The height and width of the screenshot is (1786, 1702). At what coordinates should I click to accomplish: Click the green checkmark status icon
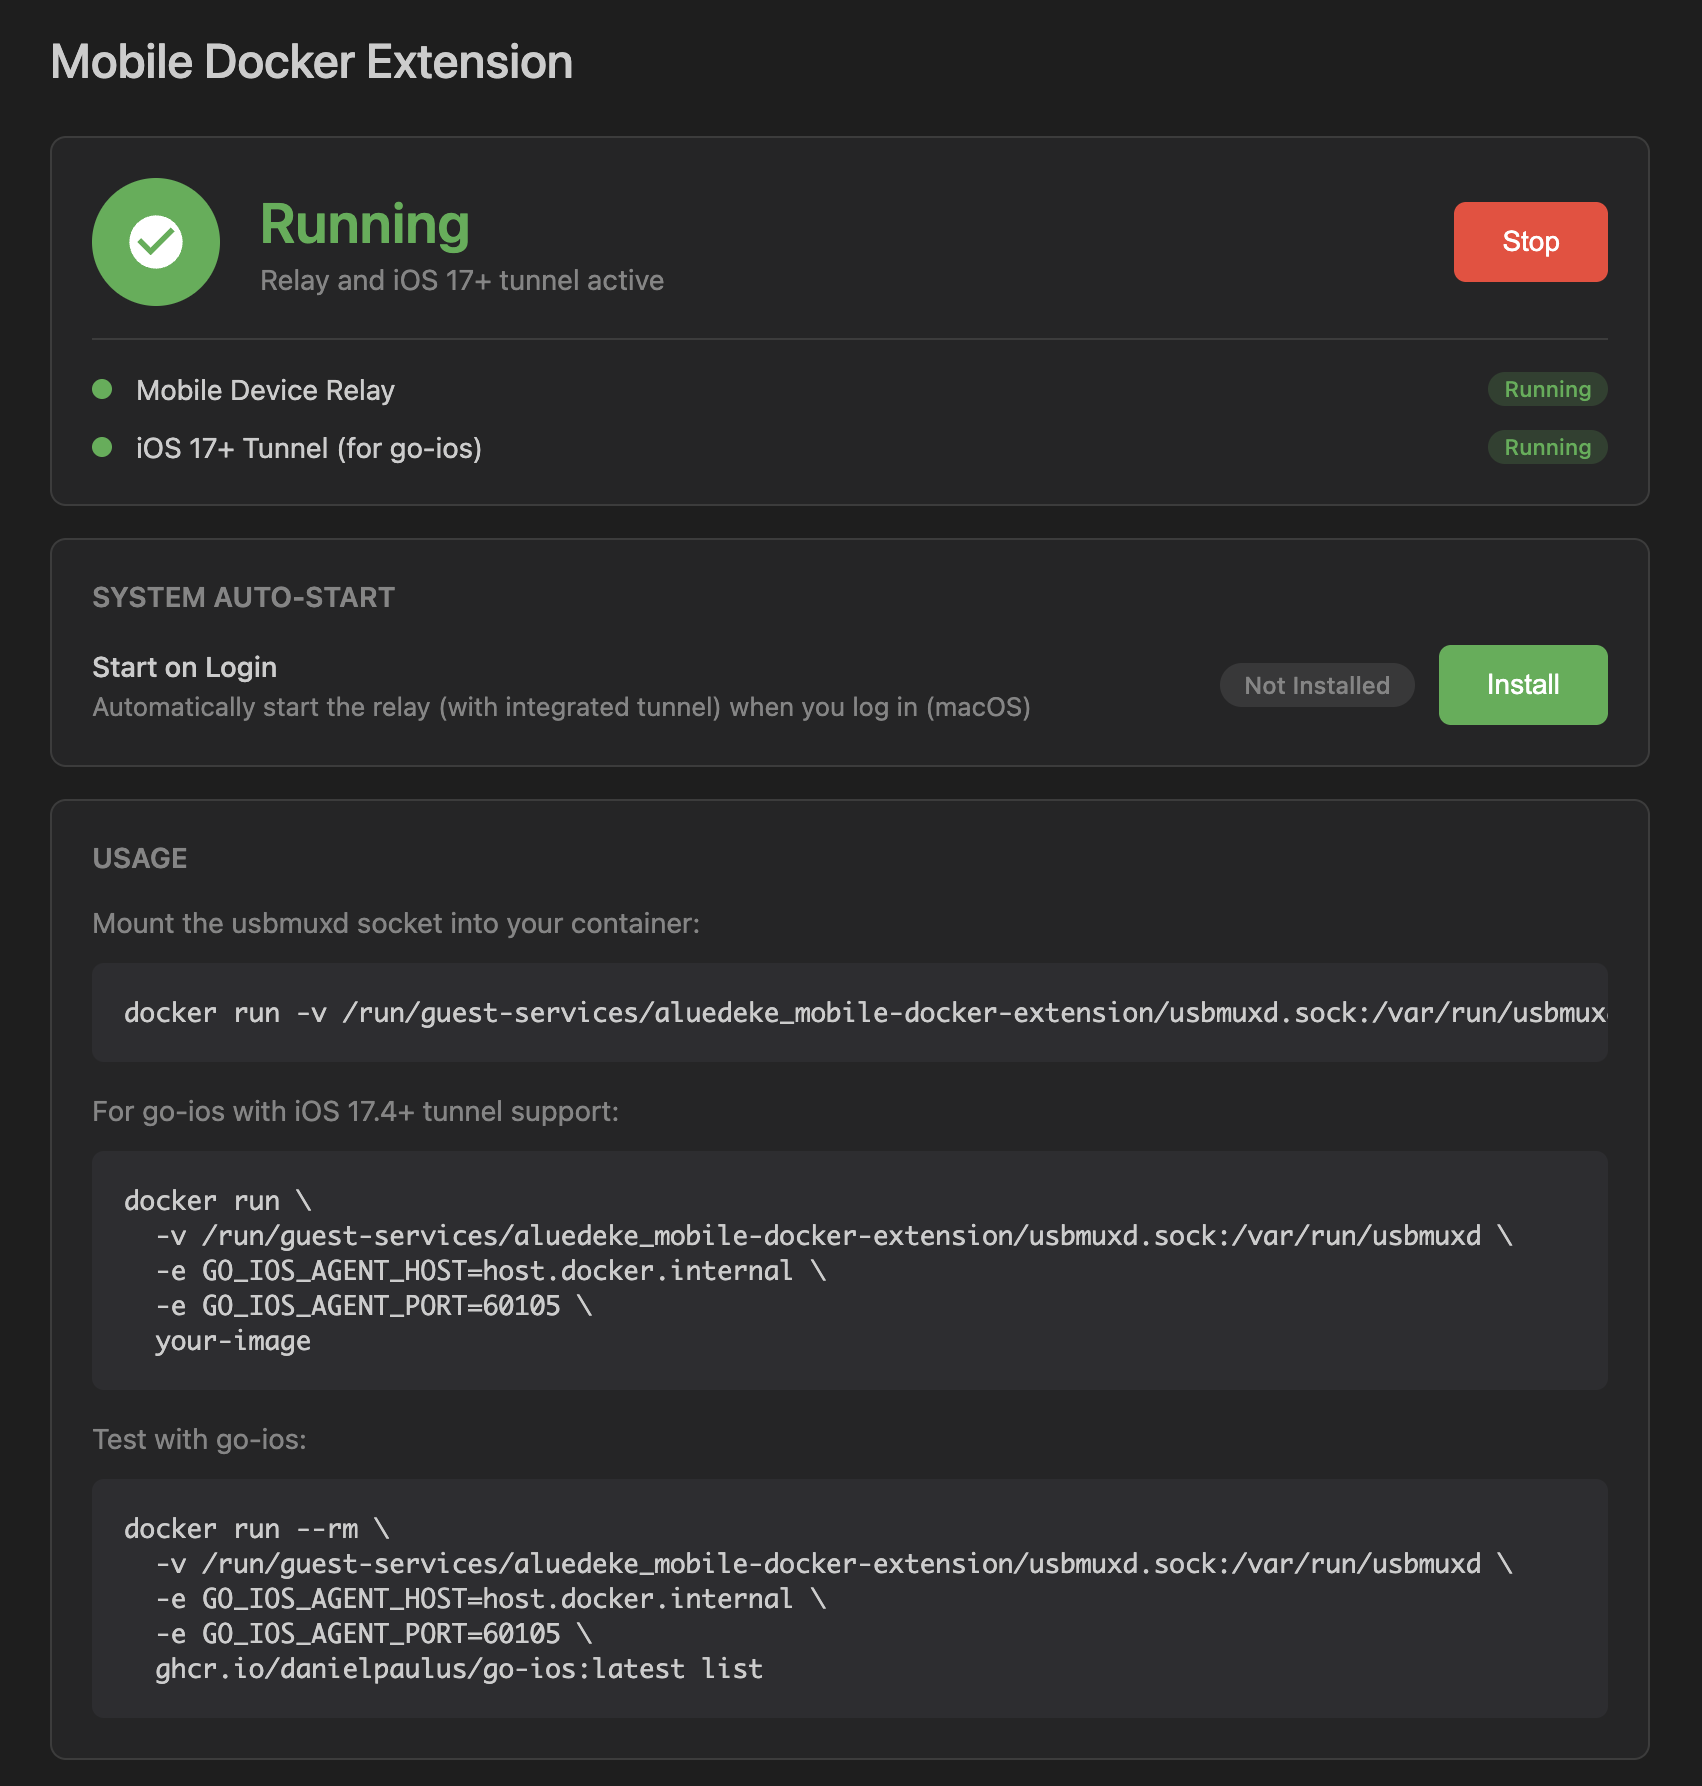pos(156,242)
